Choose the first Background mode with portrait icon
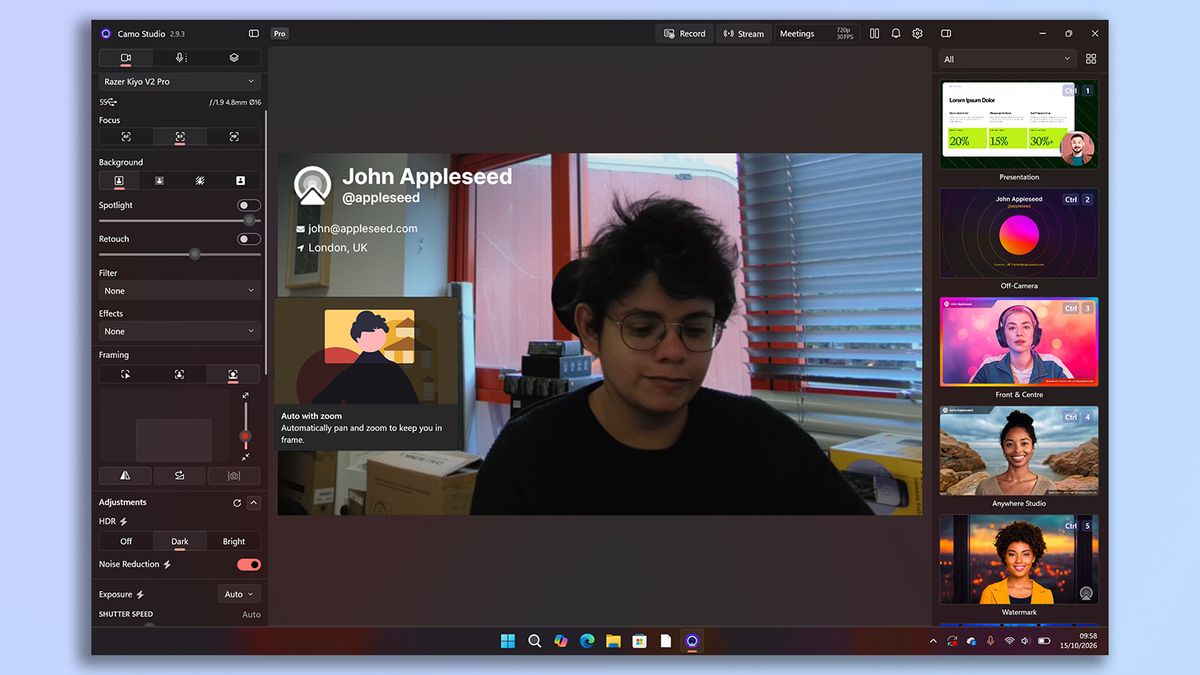The height and width of the screenshot is (675, 1200). 119,181
